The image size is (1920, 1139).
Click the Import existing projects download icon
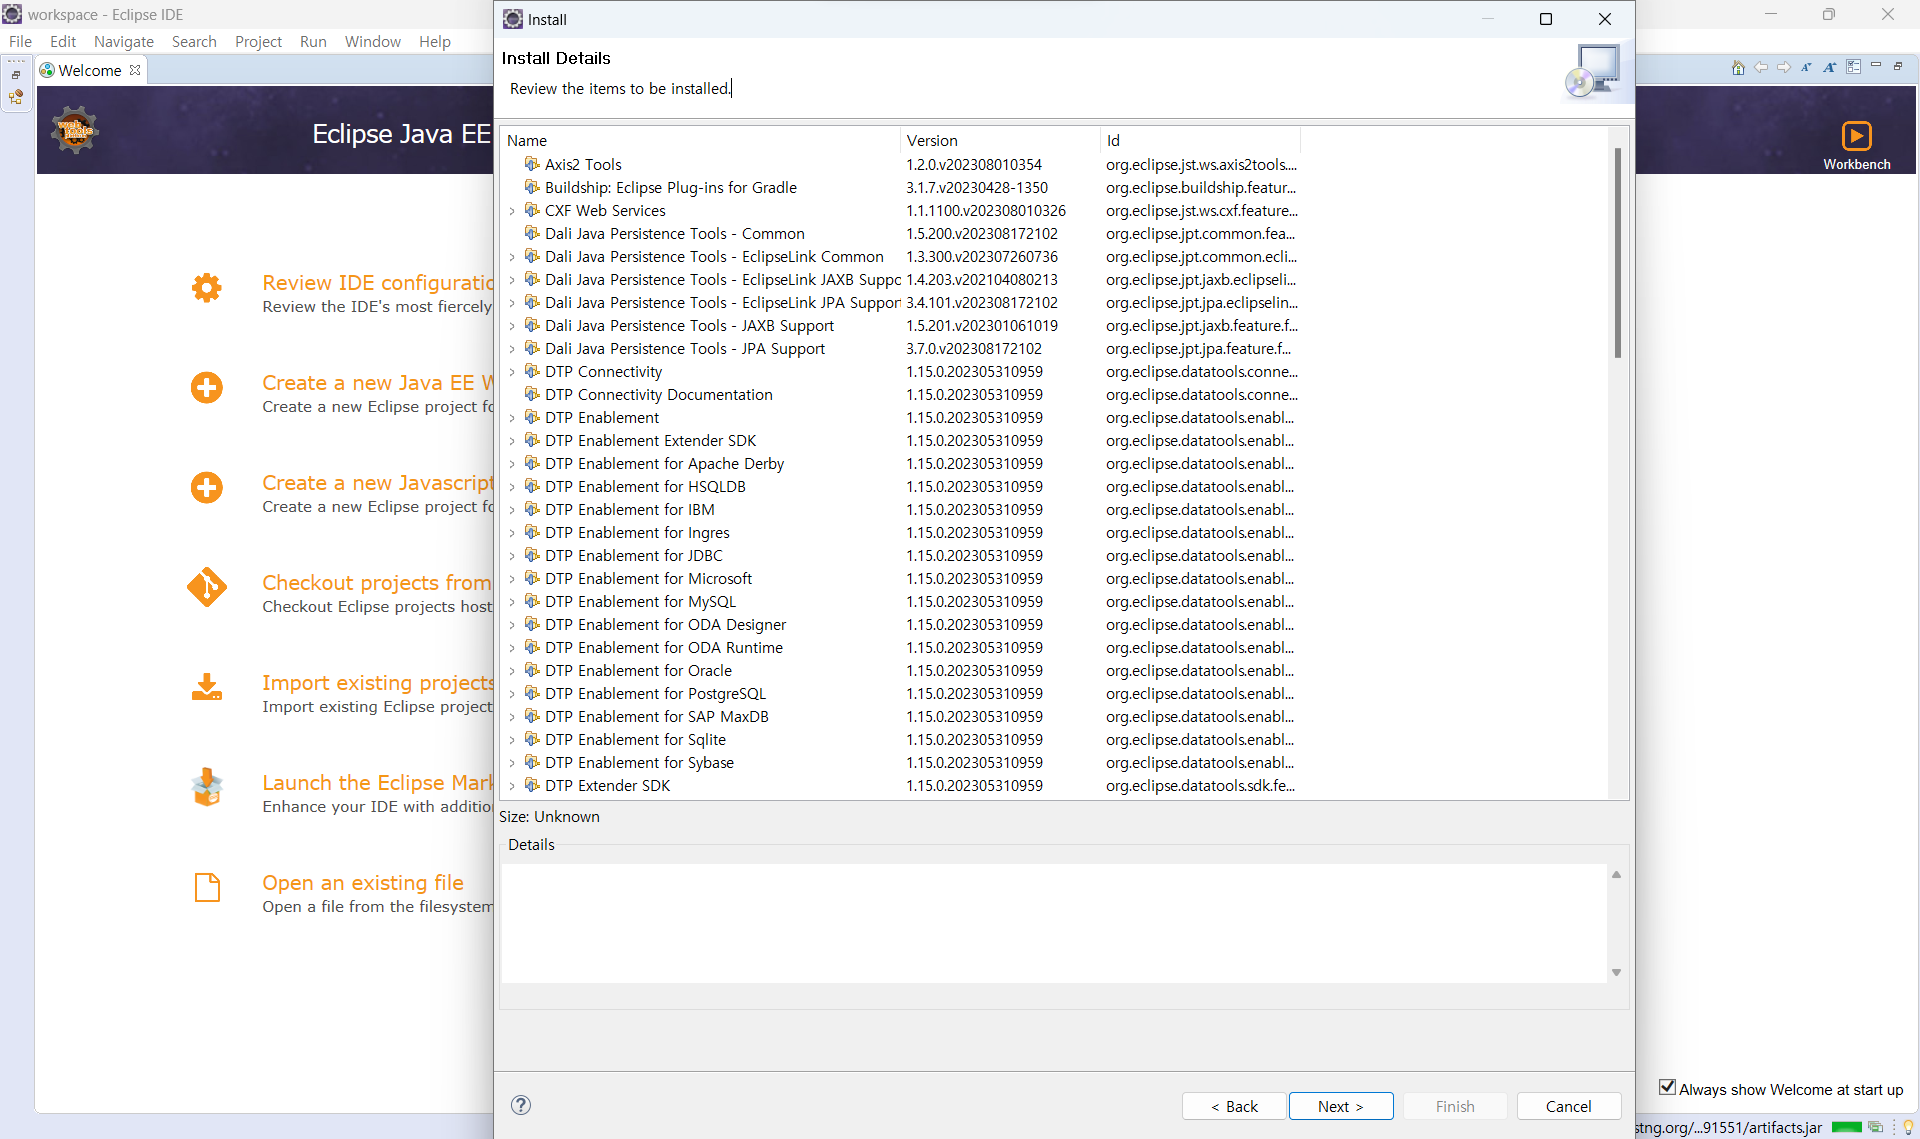coord(207,688)
